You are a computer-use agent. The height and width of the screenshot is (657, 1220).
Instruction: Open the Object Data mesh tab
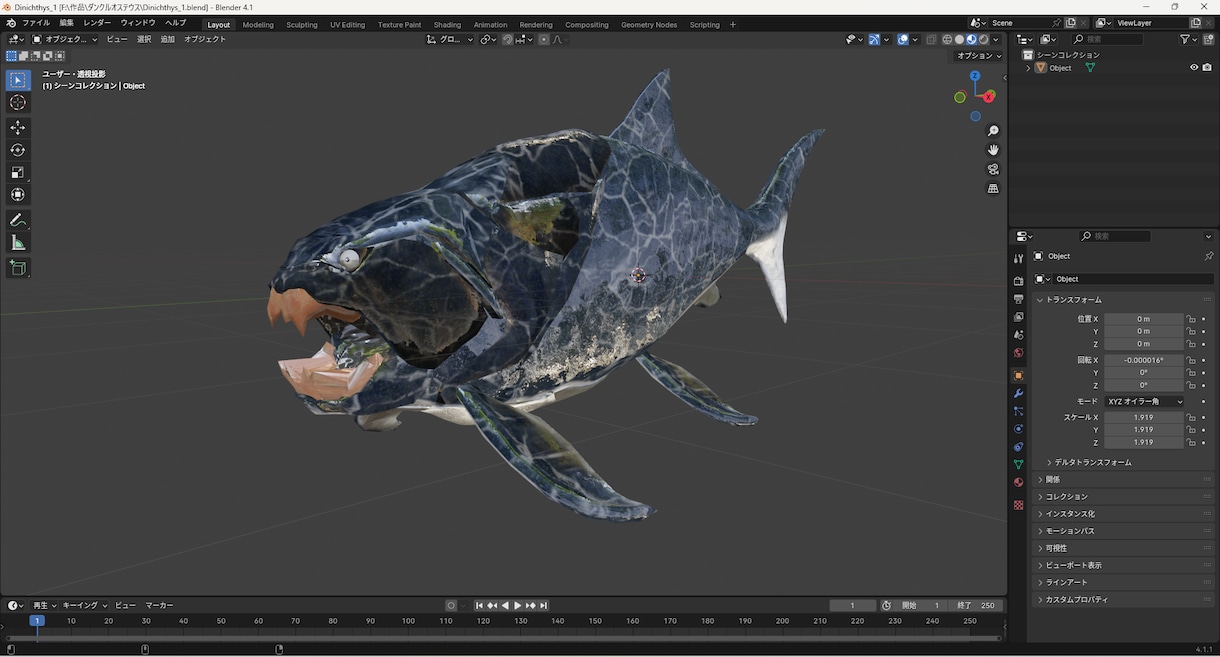(1019, 465)
